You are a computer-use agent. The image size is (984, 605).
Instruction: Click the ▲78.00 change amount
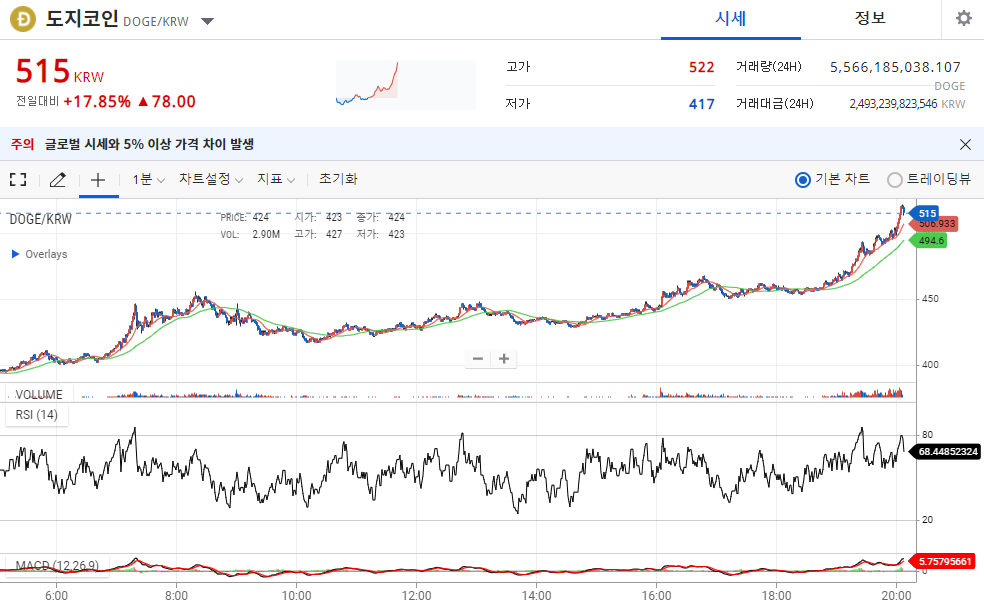(x=166, y=102)
